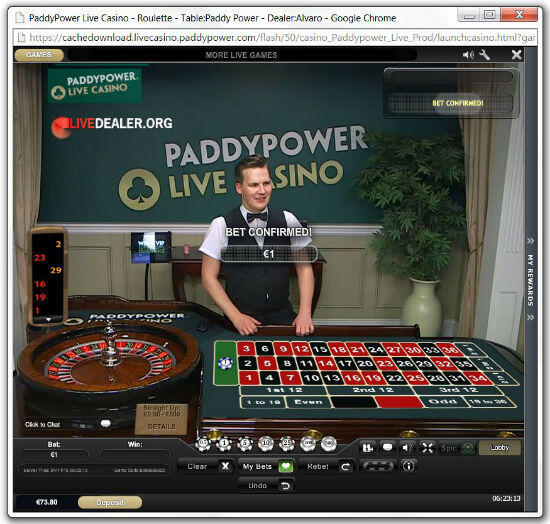This screenshot has width=550, height=524.
Task: Open the Games menu button
Action: point(39,55)
